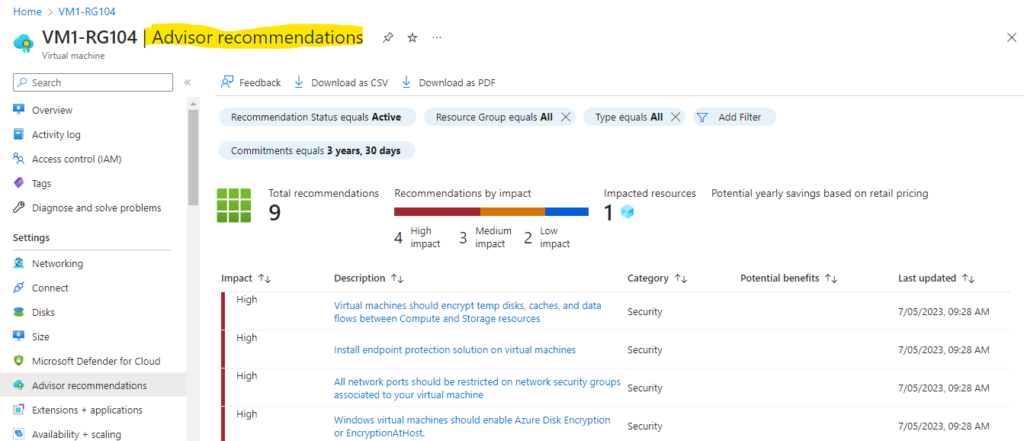
Task: Click the Diagnose wrench icon
Action: click(19, 208)
